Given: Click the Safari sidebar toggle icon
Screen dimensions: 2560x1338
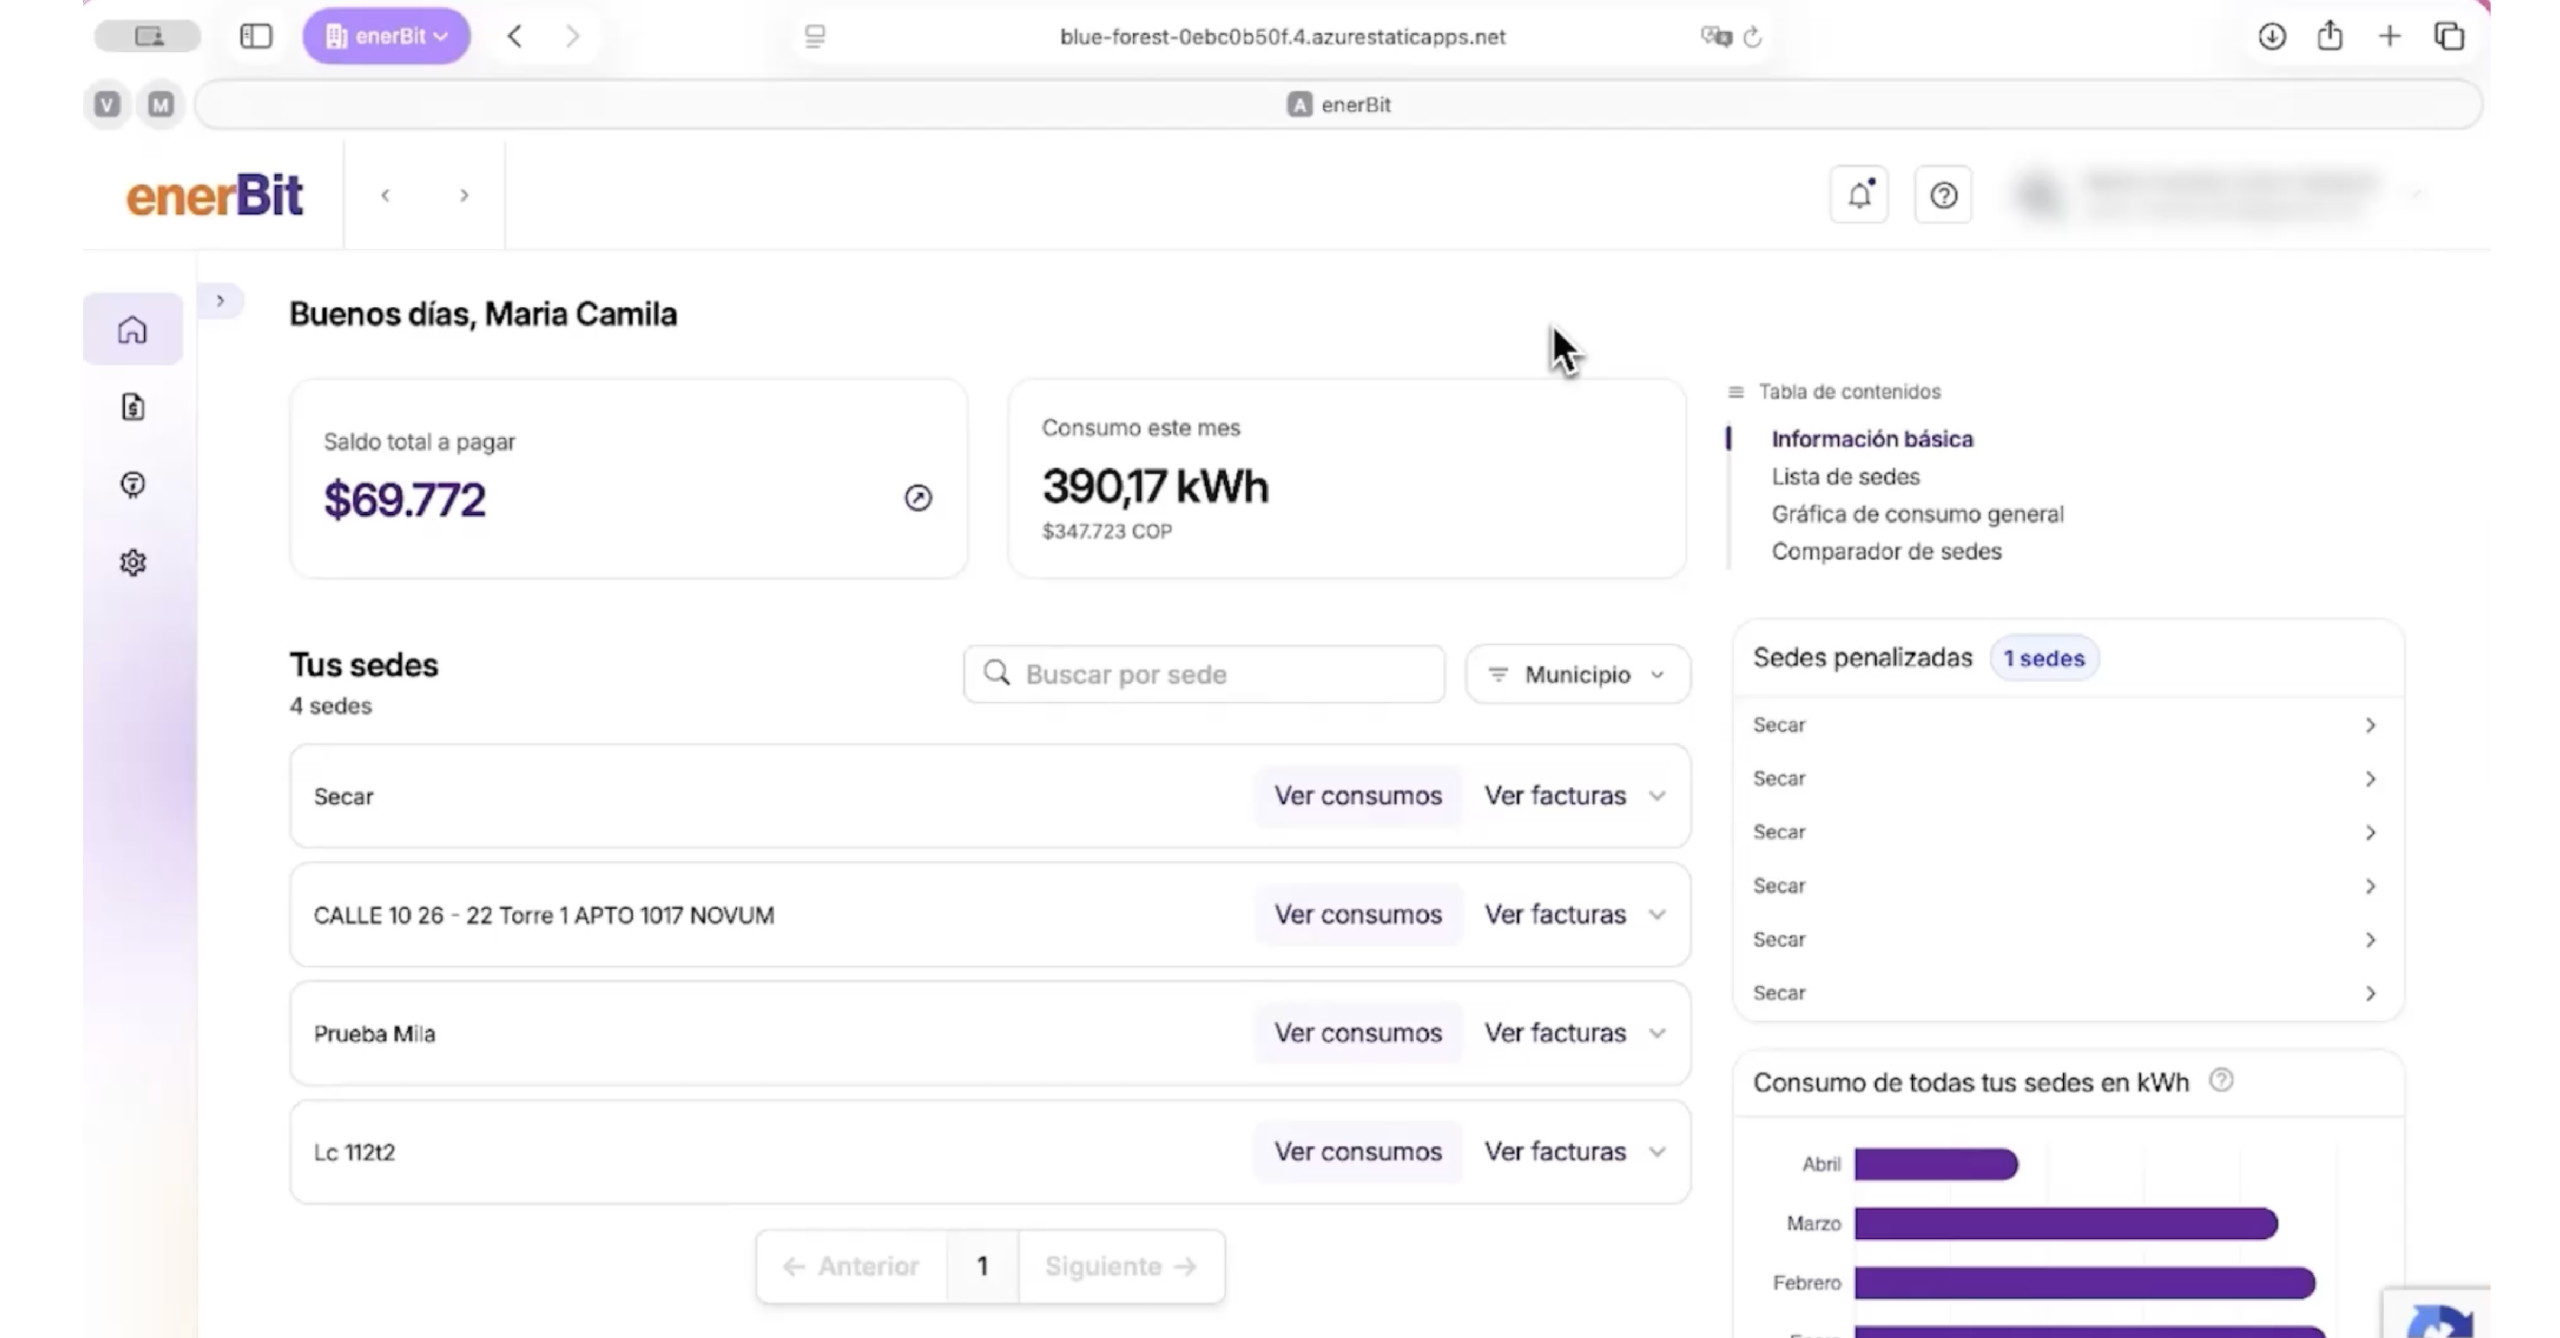Looking at the screenshot, I should (x=256, y=37).
